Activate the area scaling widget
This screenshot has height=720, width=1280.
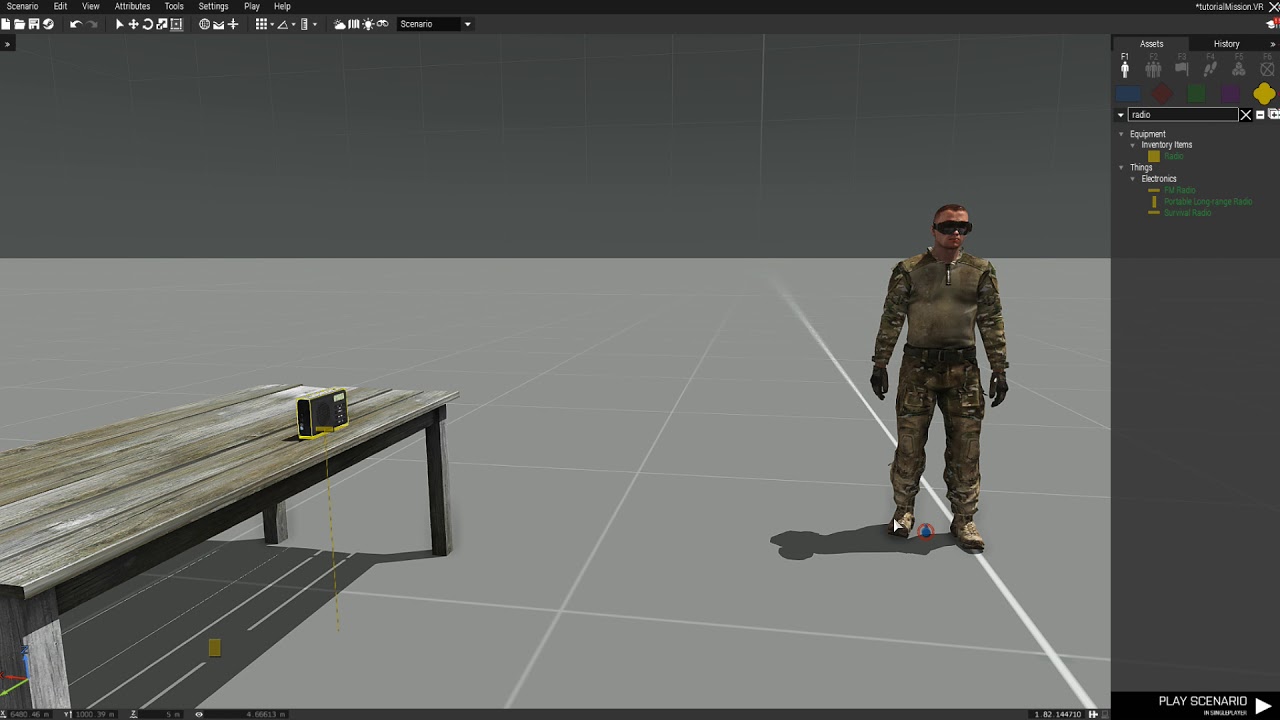176,24
